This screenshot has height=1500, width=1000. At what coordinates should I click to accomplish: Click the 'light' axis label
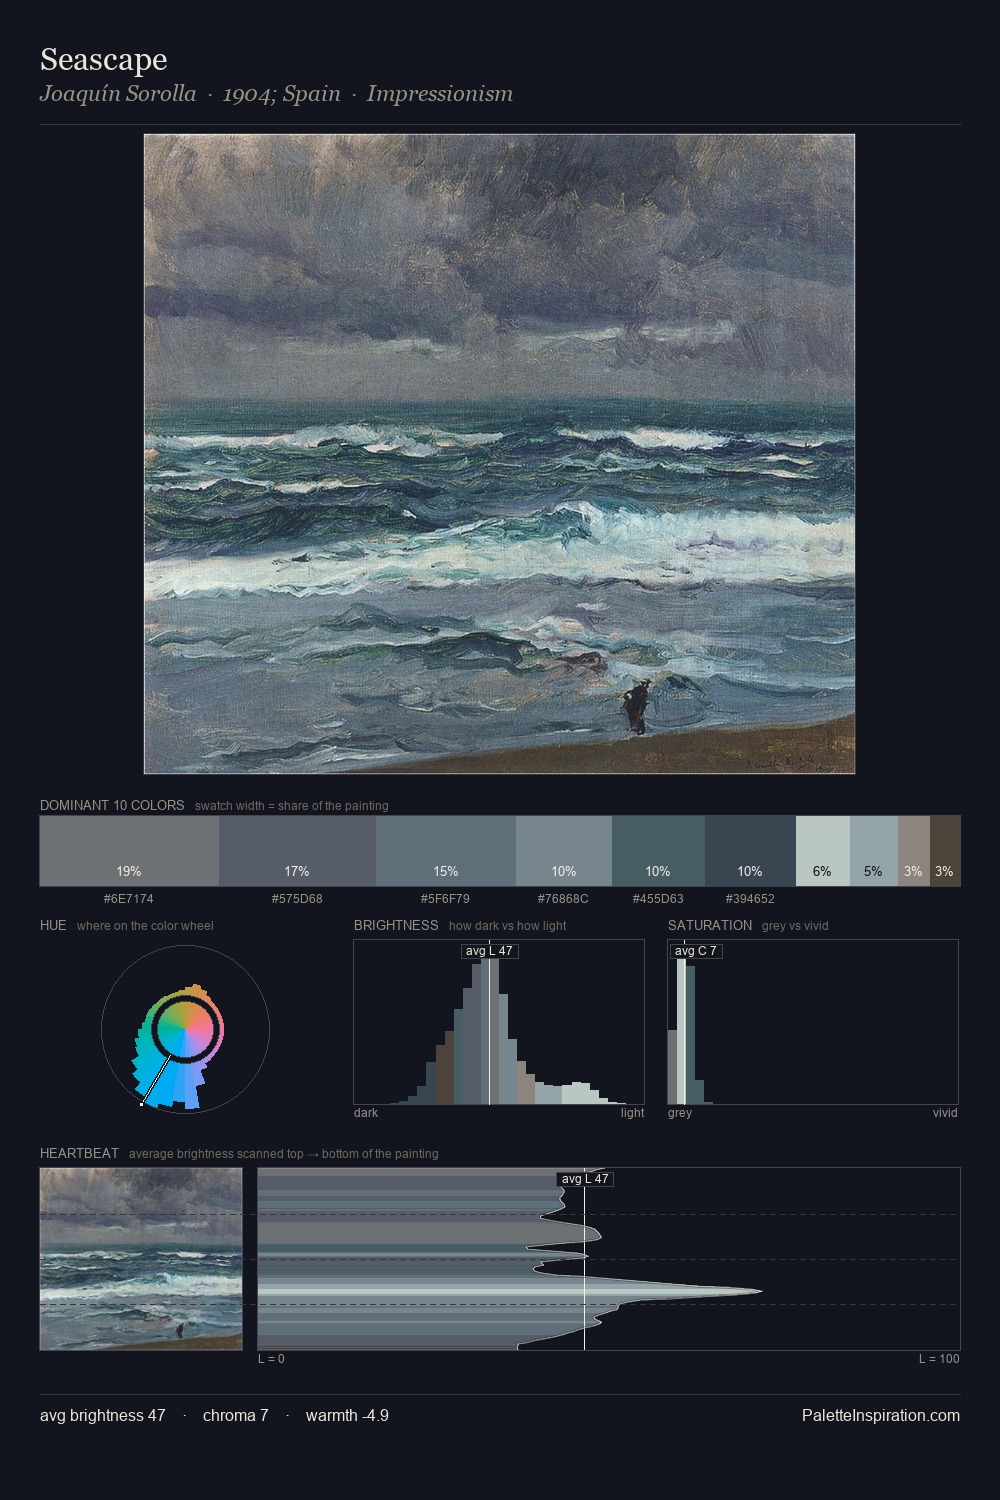point(633,1112)
